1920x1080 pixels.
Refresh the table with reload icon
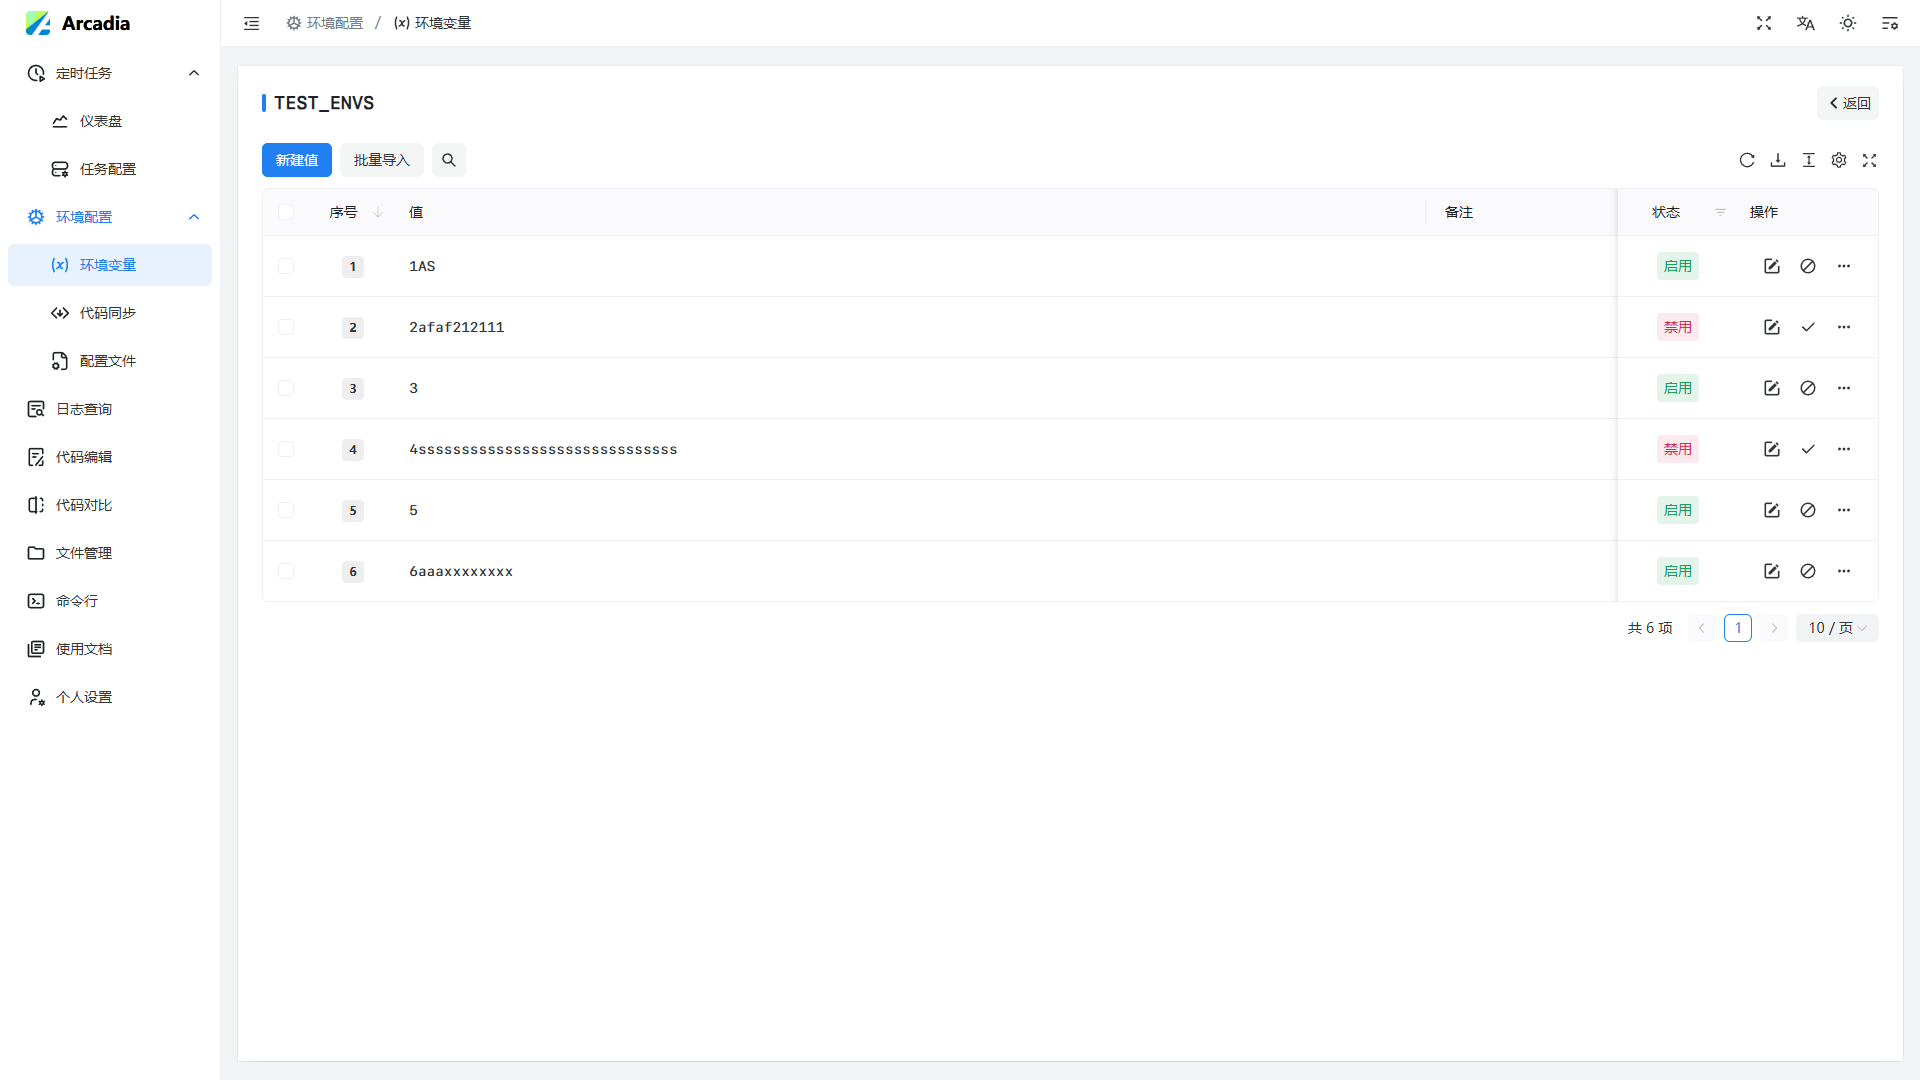tap(1747, 160)
